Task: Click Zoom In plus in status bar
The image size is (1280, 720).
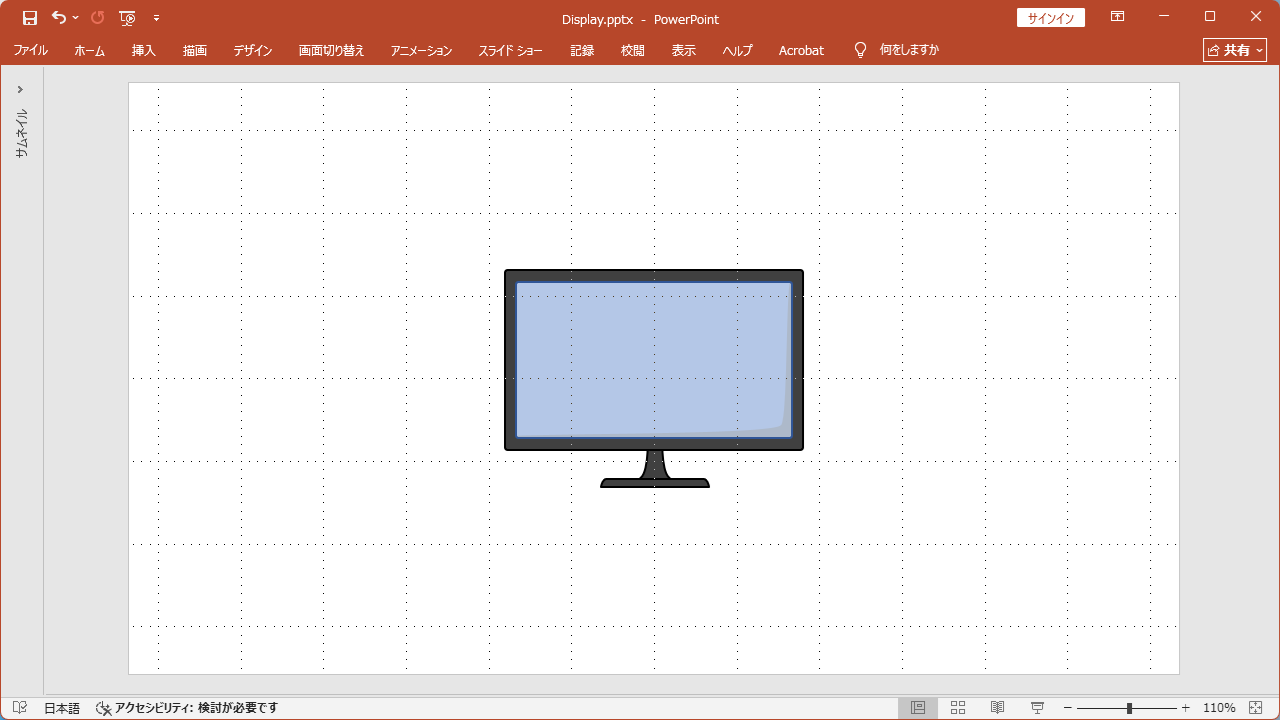Action: (x=1184, y=707)
